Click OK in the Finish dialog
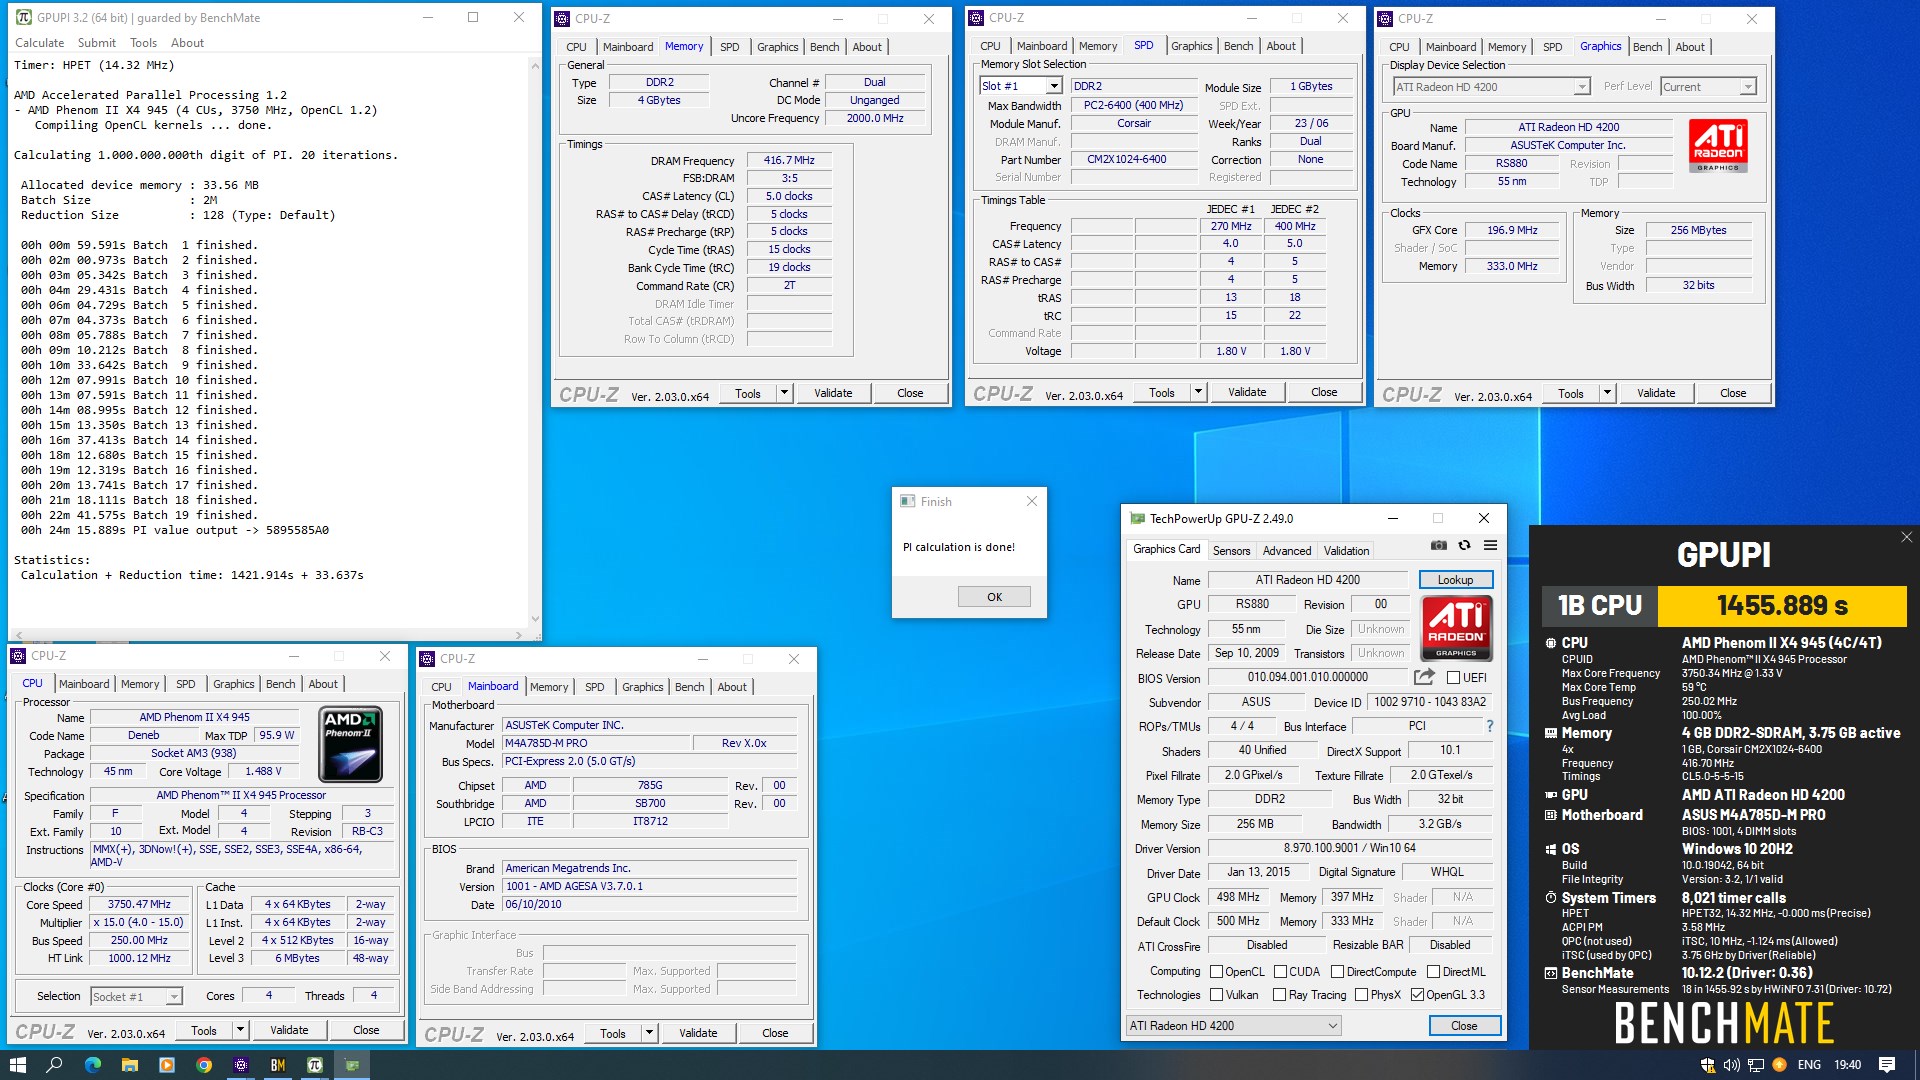The height and width of the screenshot is (1080, 1920). tap(994, 597)
